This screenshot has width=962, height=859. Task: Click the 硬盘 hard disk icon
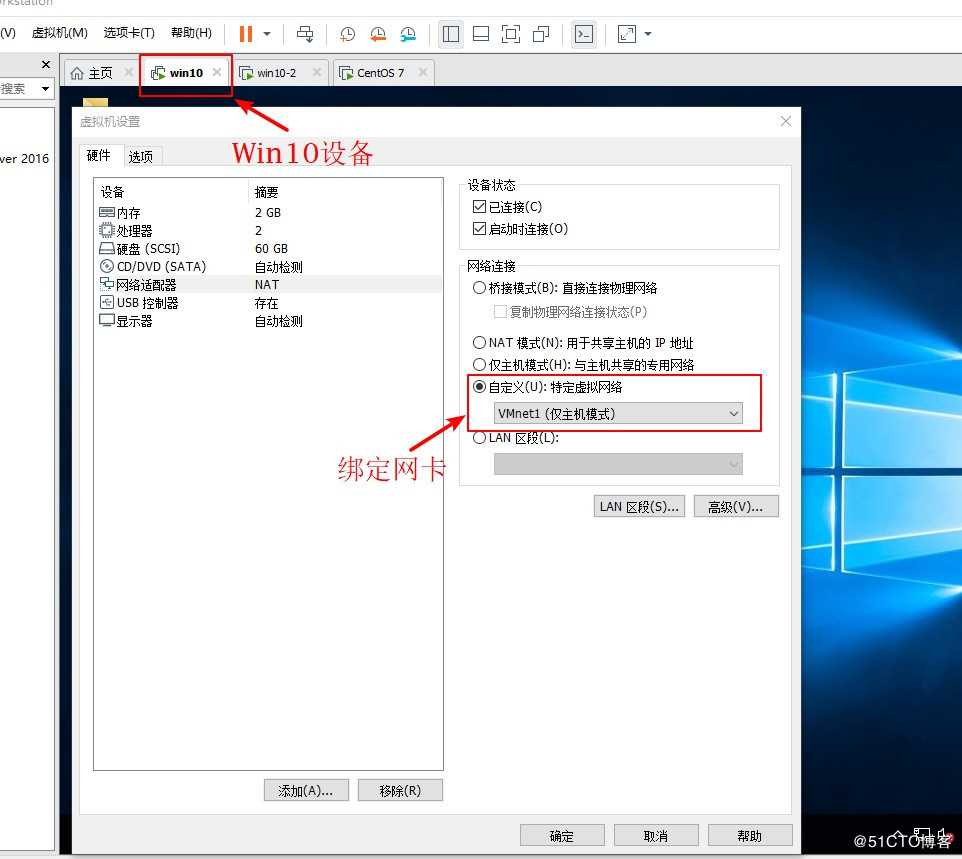[x=107, y=248]
